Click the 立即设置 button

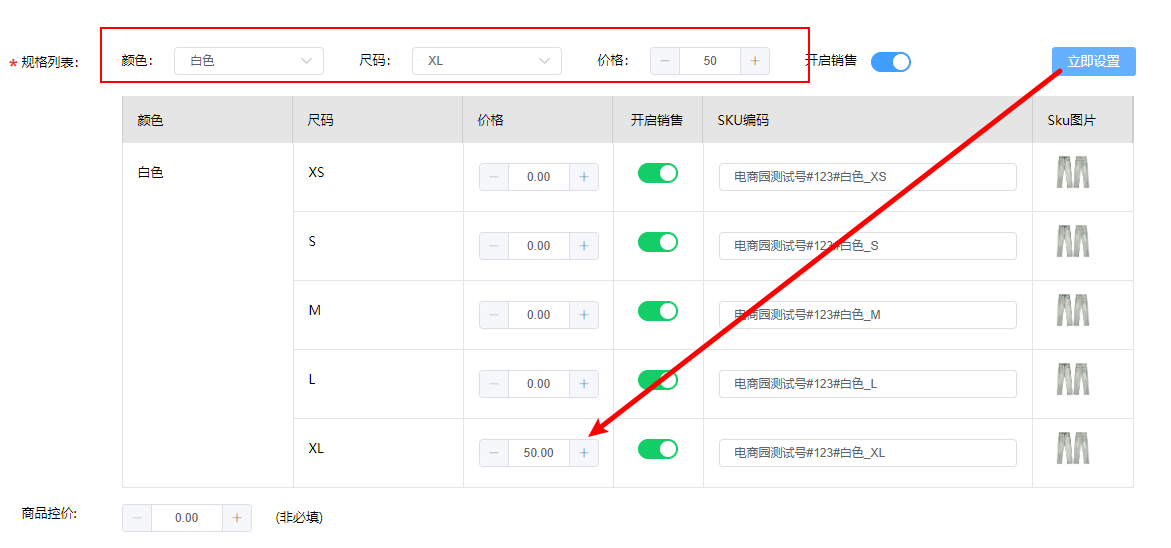(1093, 61)
